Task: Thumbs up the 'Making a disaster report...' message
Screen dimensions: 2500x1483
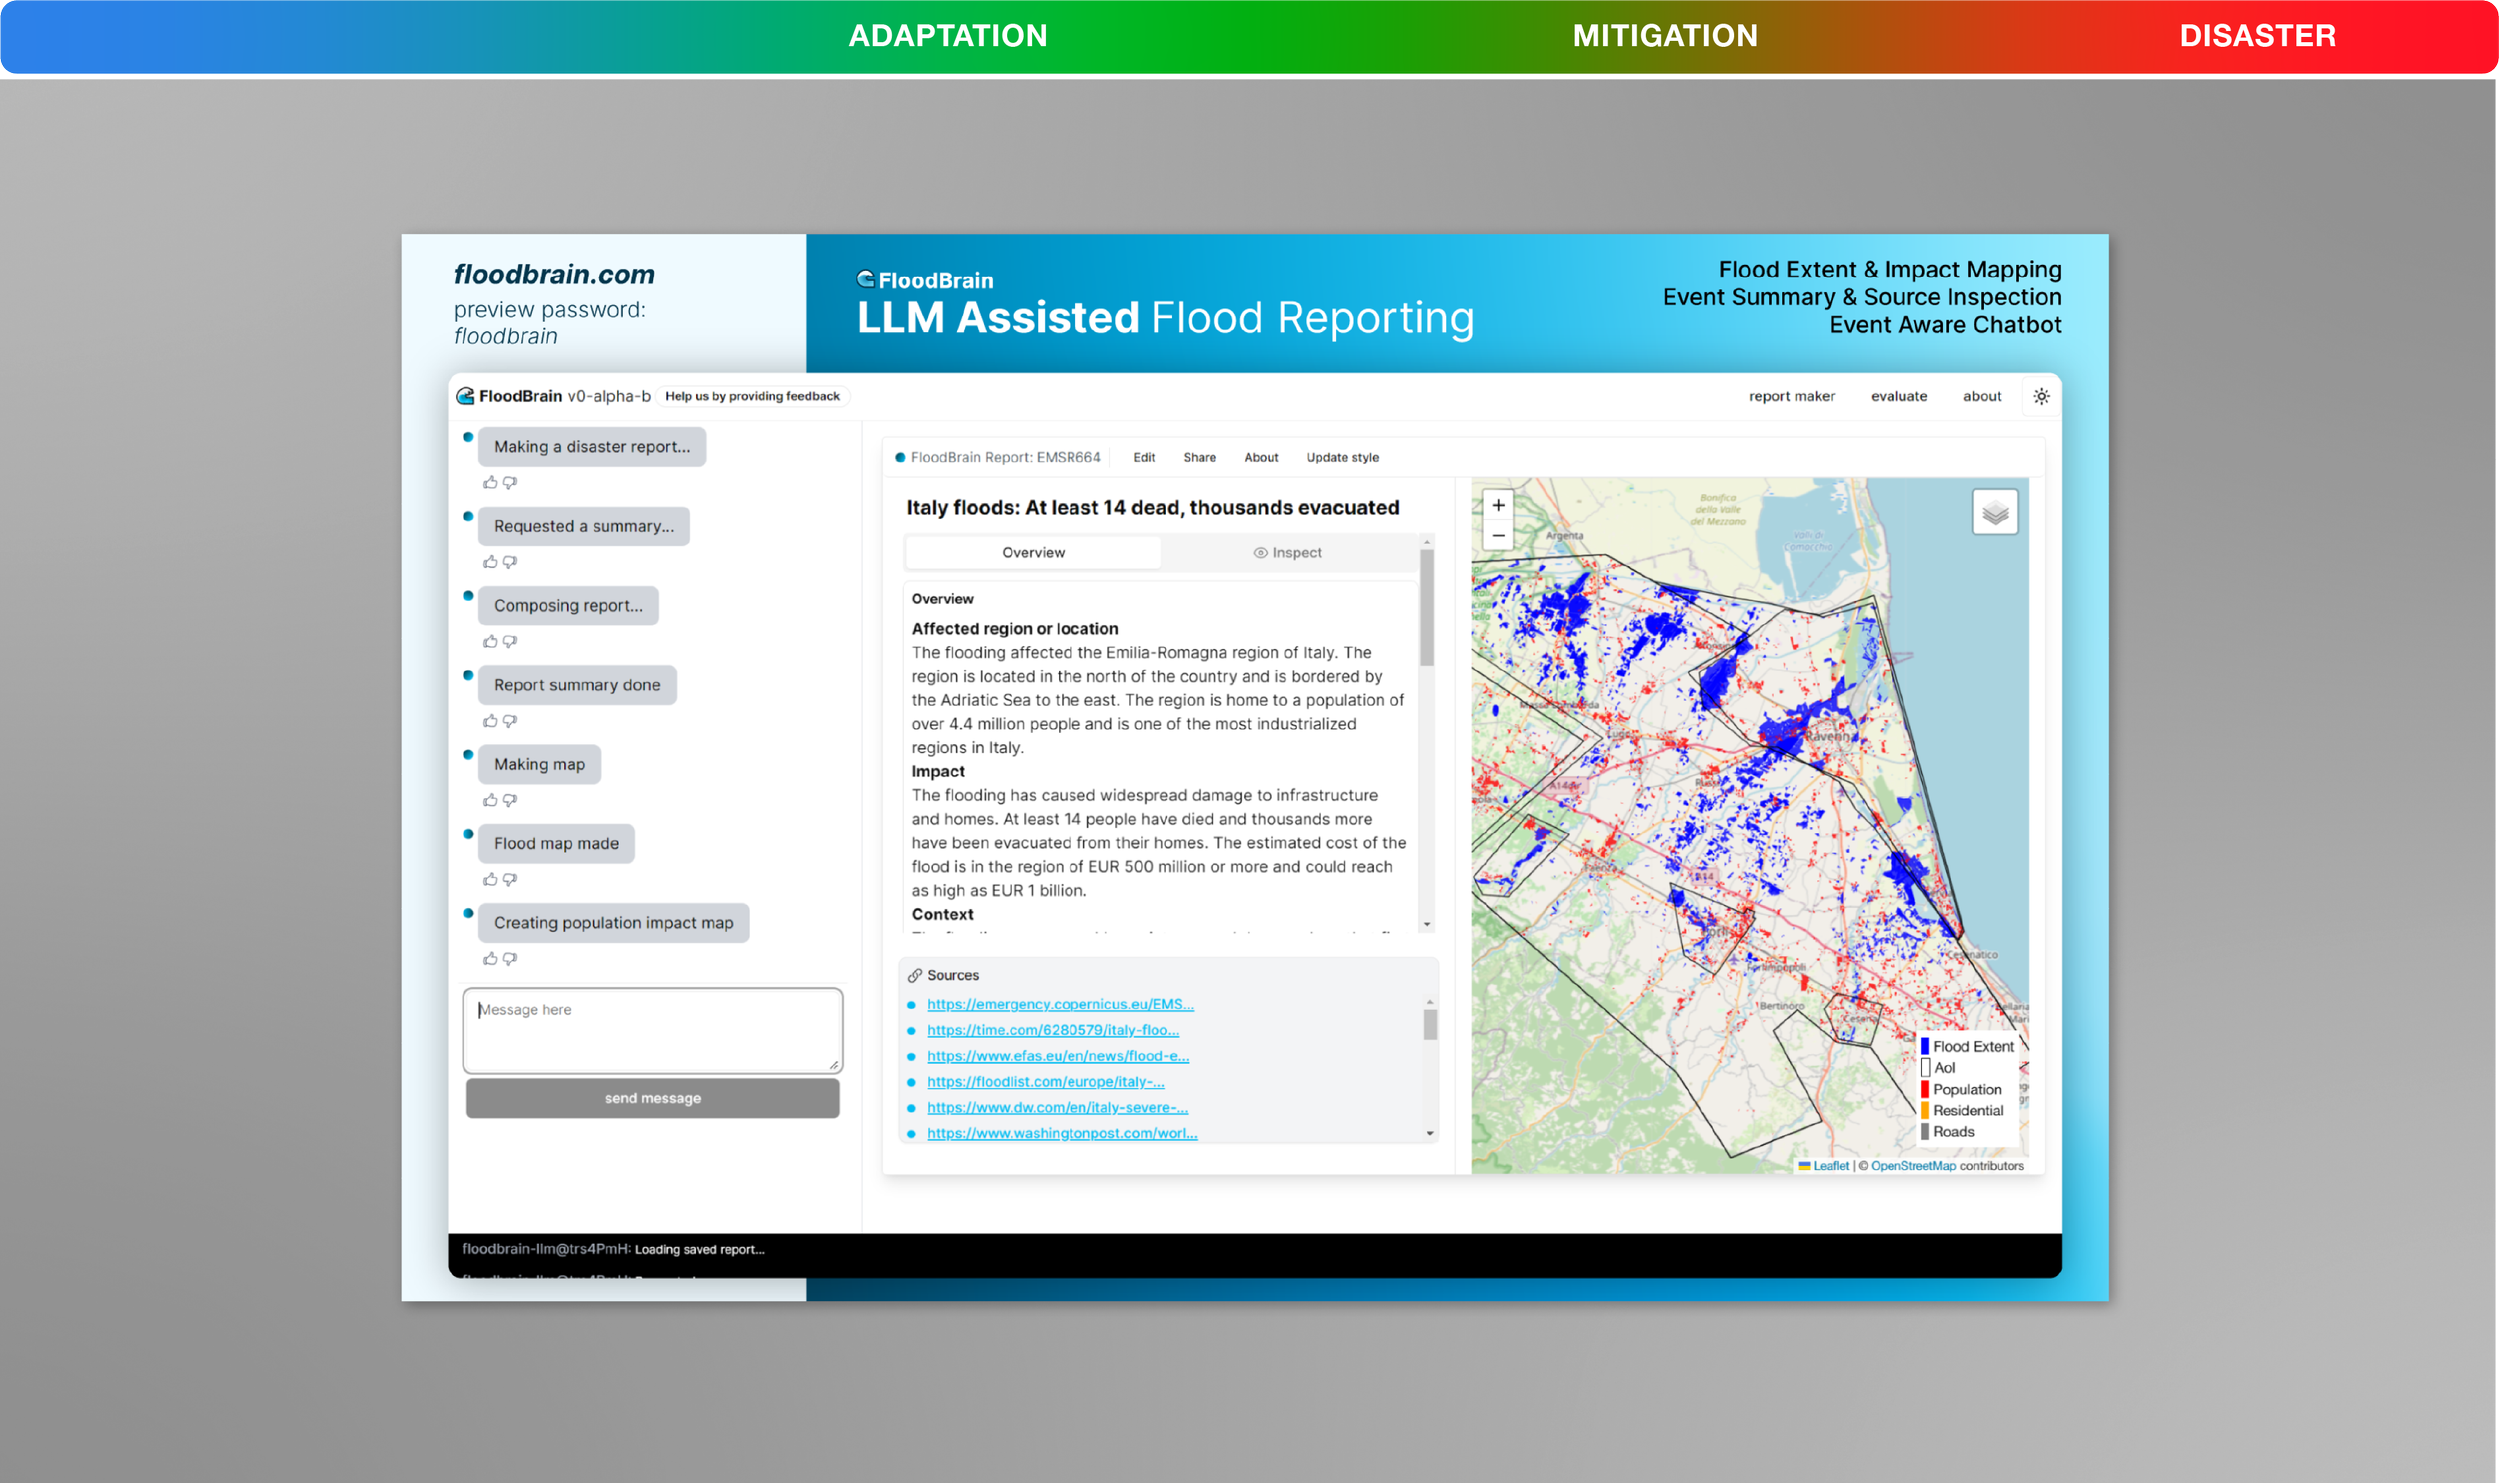Action: pyautogui.click(x=490, y=482)
